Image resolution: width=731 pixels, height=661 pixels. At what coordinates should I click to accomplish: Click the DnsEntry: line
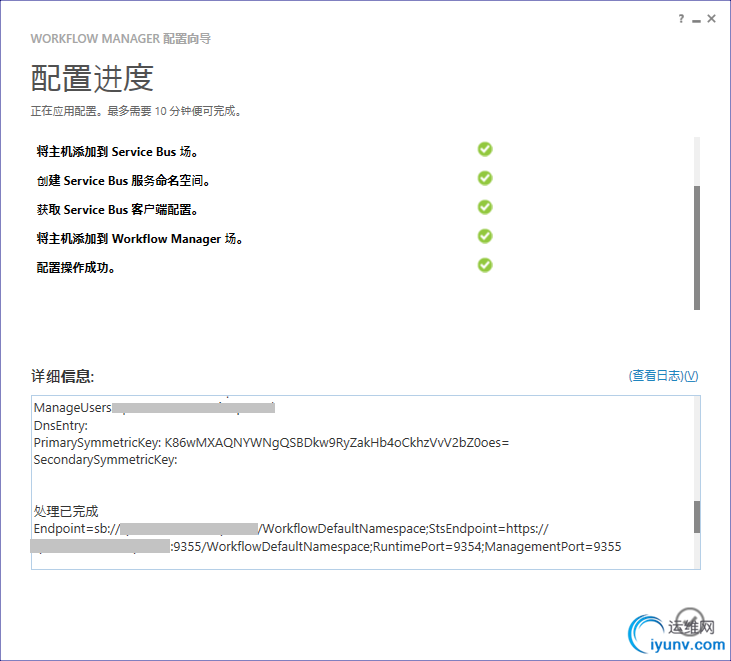click(61, 426)
